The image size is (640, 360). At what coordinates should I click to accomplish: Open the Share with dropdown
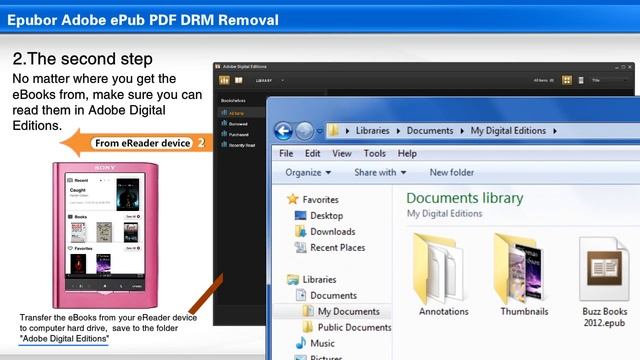click(380, 173)
